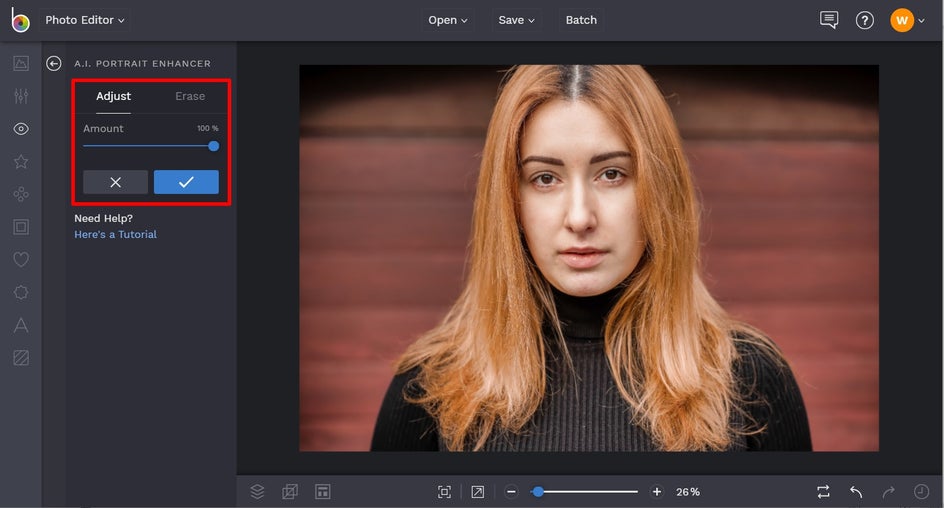This screenshot has width=944, height=508.
Task: Click the portrait photo on canvas
Action: tap(589, 258)
